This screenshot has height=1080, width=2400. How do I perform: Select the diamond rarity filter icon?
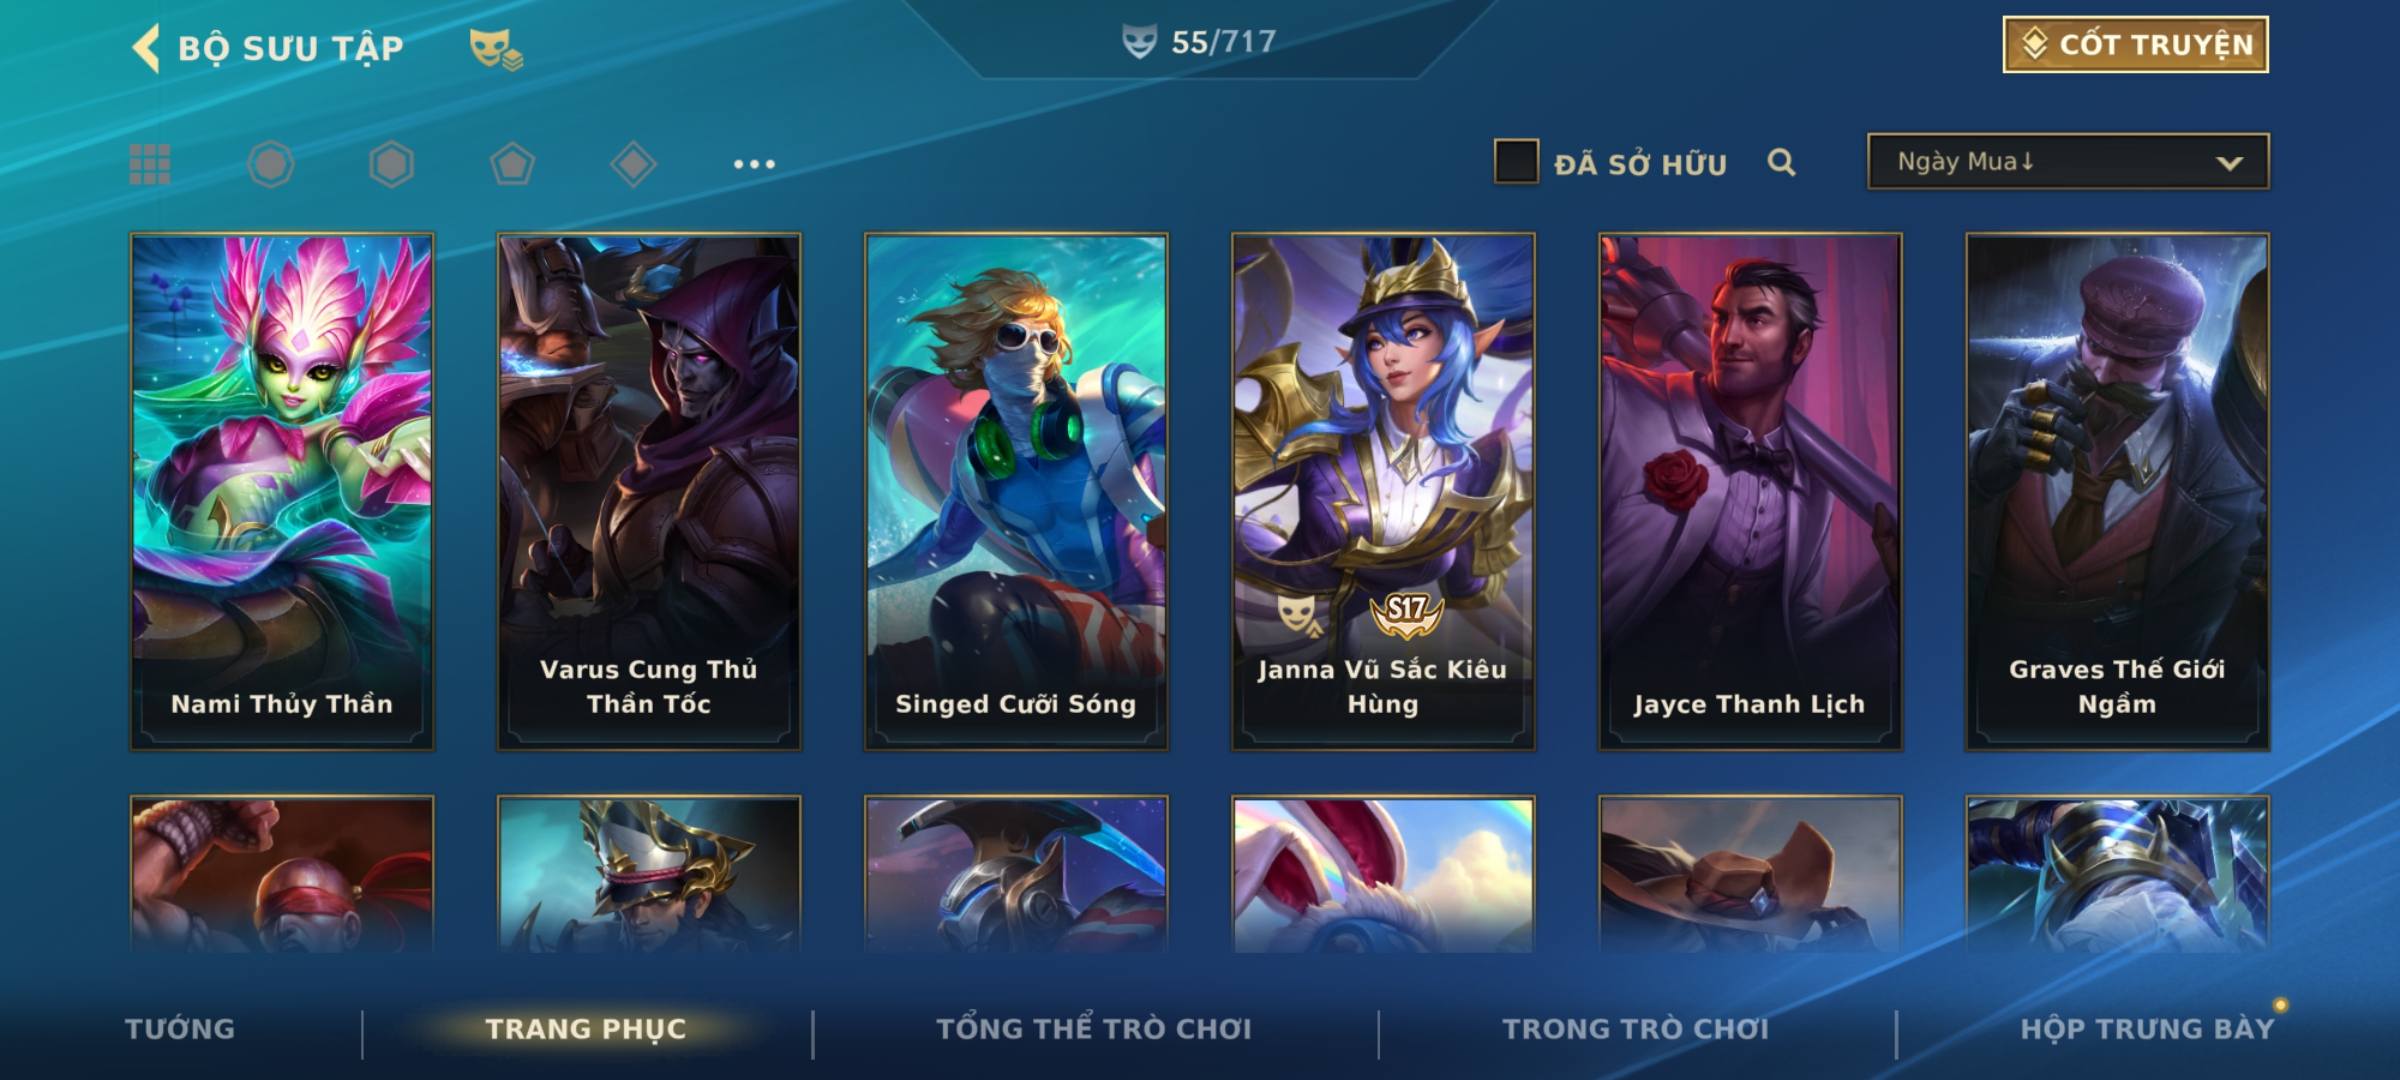633,164
